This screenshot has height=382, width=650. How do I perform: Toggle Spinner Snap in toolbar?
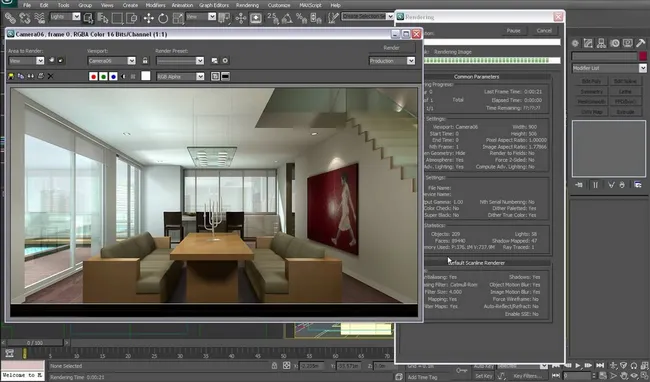(315, 18)
